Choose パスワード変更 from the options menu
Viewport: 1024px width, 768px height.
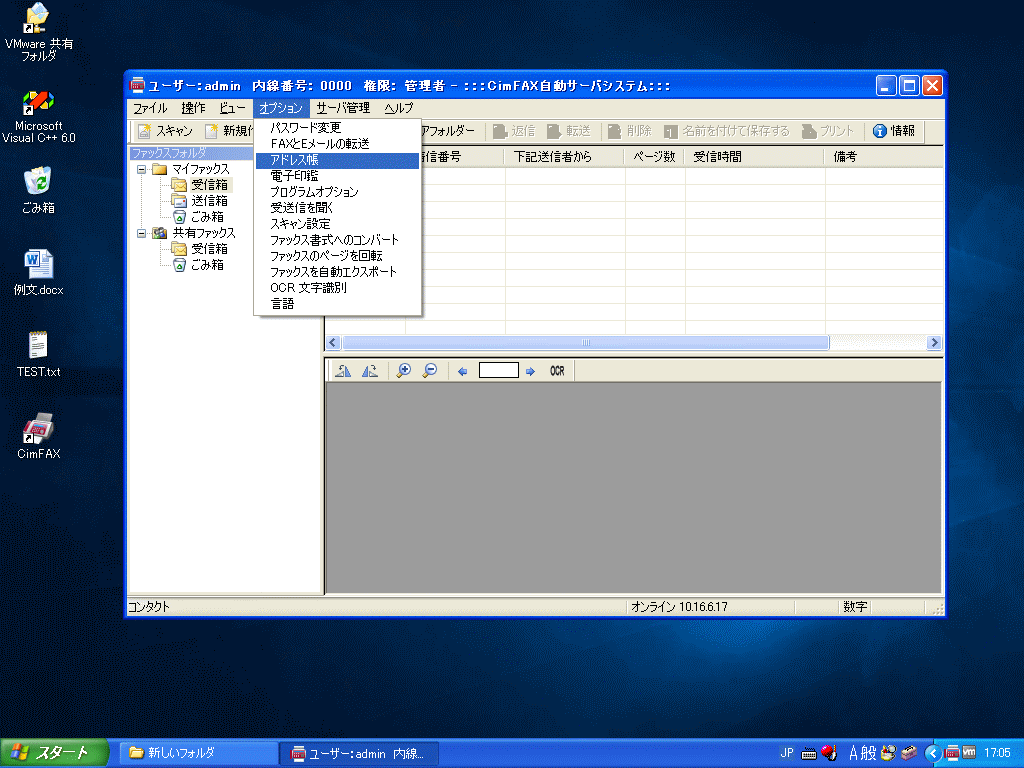coord(337,128)
